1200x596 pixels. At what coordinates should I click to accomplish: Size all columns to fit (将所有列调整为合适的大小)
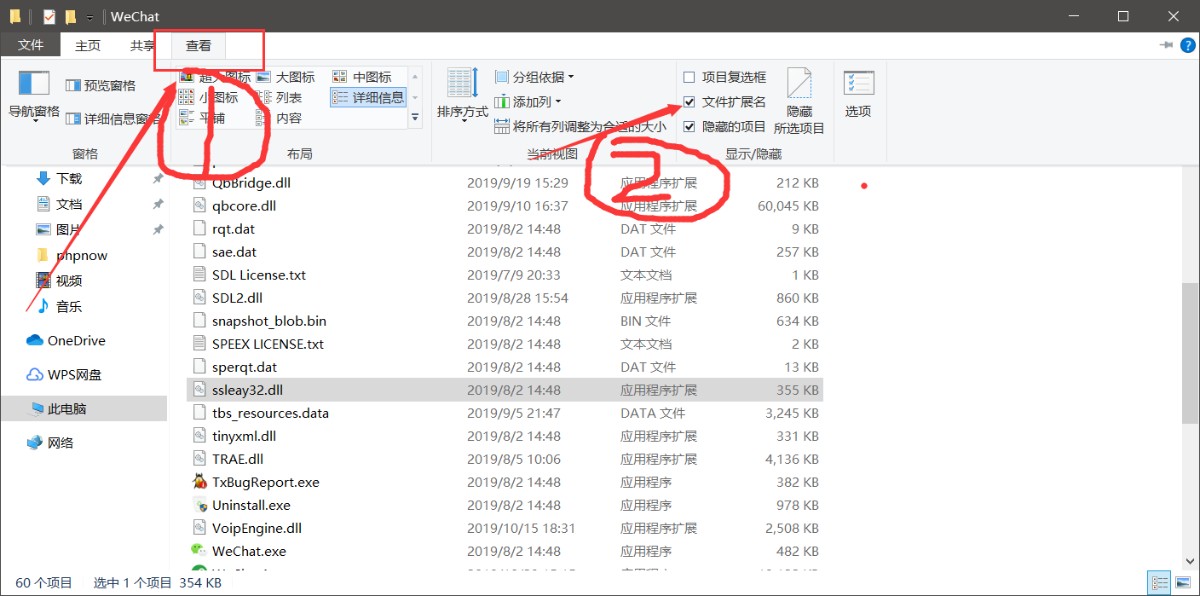pos(581,127)
